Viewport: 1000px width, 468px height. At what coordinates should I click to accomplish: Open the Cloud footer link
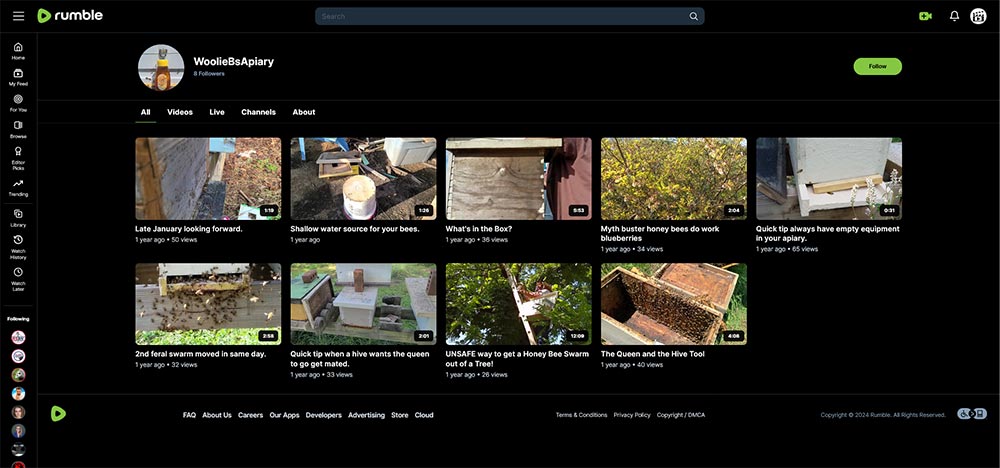click(424, 415)
